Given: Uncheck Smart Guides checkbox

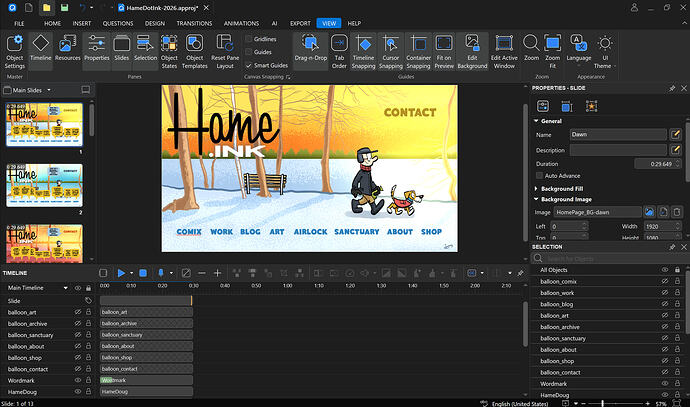Looking at the screenshot, I should tap(248, 65).
